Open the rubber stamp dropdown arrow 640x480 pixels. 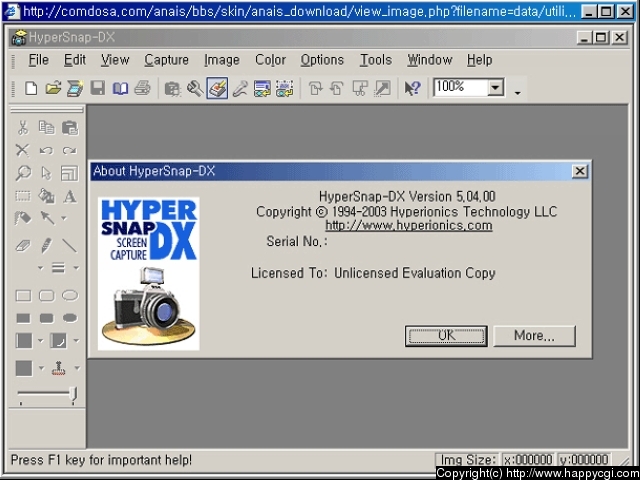click(x=77, y=368)
